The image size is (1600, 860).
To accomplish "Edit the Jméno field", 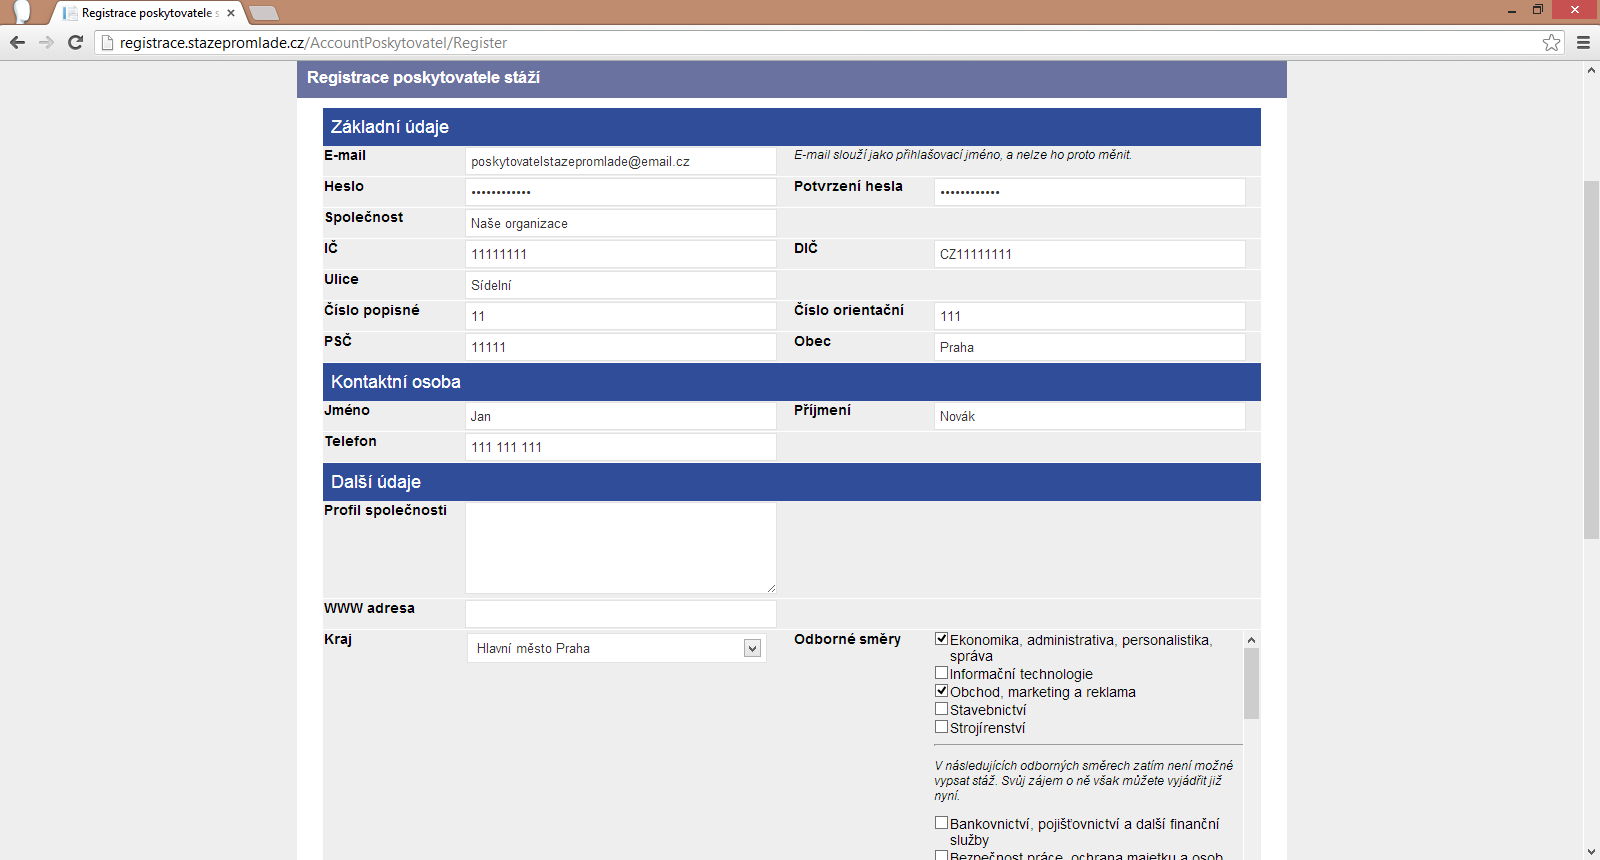I will coord(621,416).
